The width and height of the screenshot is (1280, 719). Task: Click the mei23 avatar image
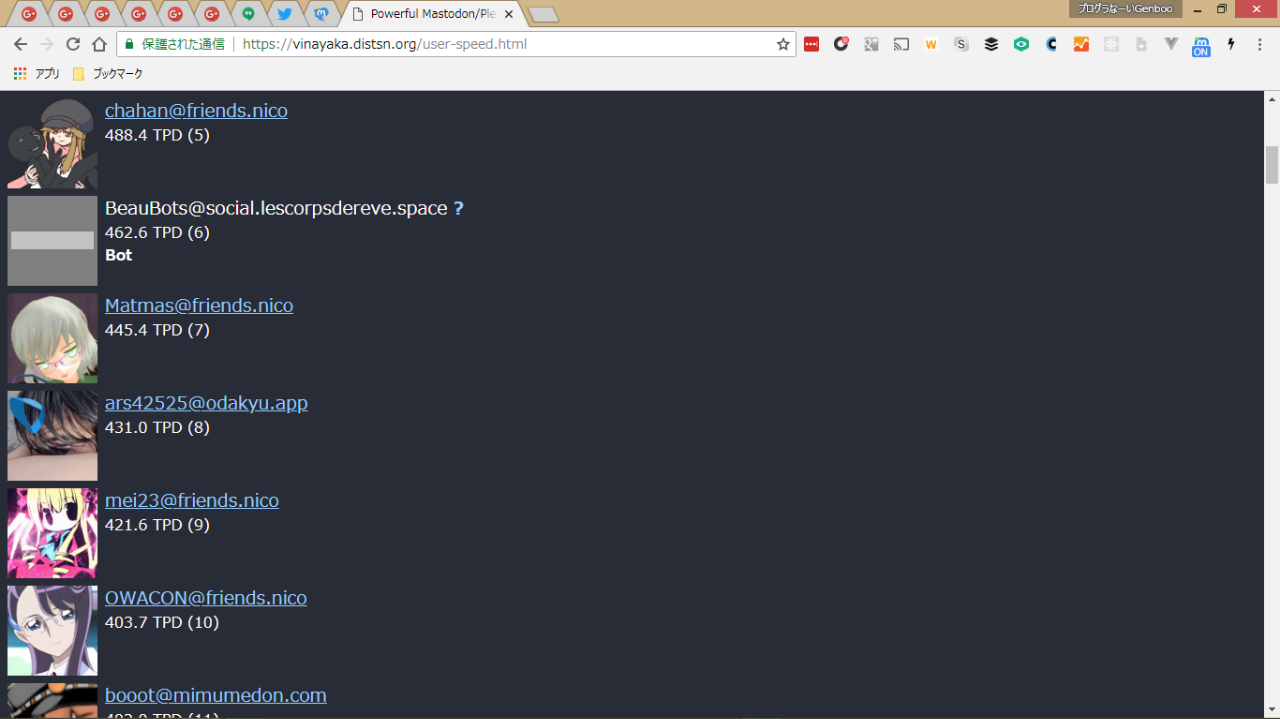pos(52,533)
